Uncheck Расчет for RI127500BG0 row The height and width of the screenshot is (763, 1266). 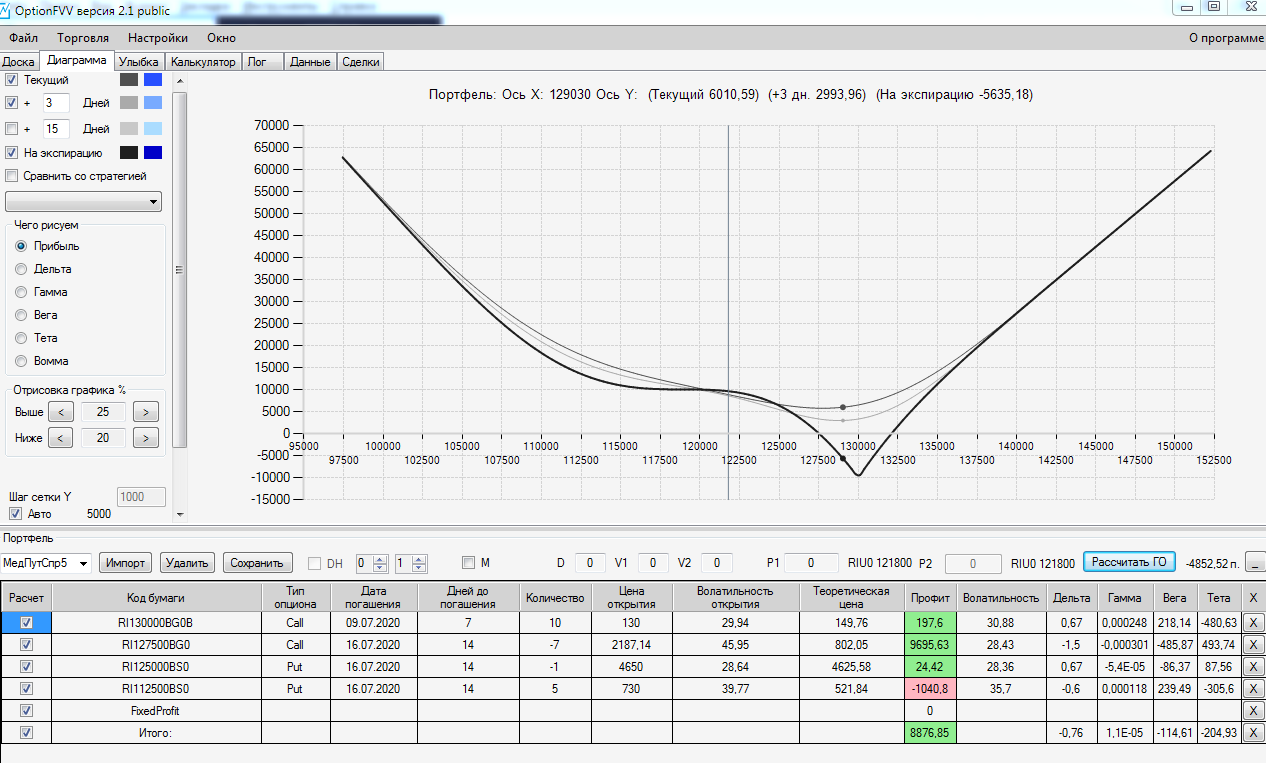click(x=27, y=644)
